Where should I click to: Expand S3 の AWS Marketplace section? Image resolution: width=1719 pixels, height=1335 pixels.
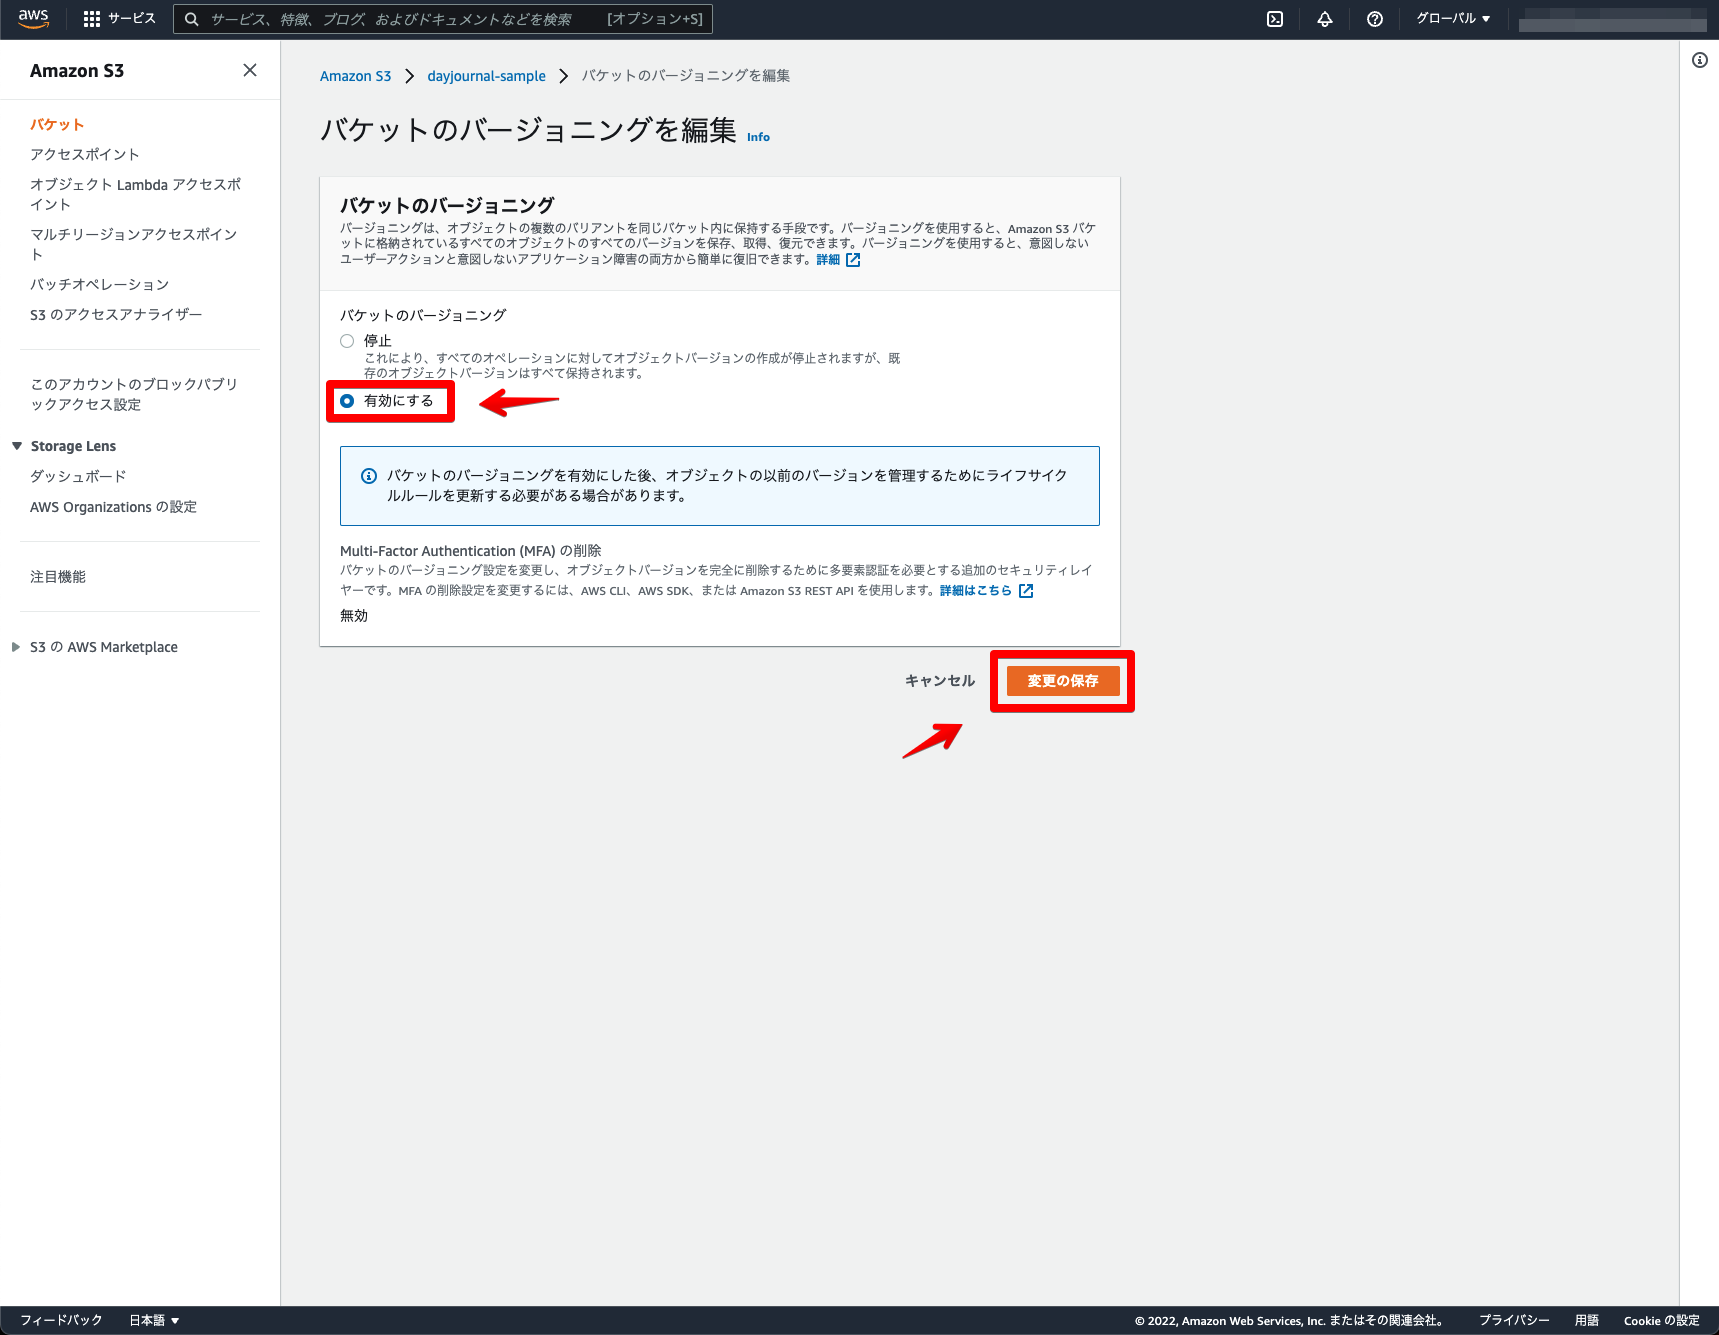(x=16, y=647)
